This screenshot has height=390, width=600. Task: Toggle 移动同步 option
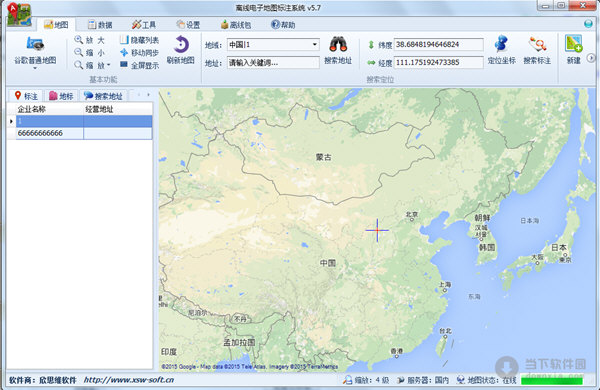(x=139, y=52)
